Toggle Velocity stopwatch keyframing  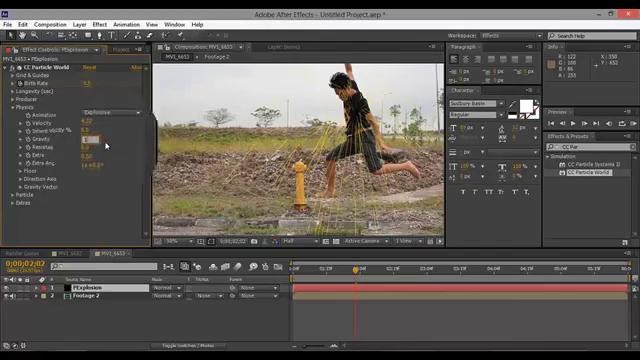(28, 123)
